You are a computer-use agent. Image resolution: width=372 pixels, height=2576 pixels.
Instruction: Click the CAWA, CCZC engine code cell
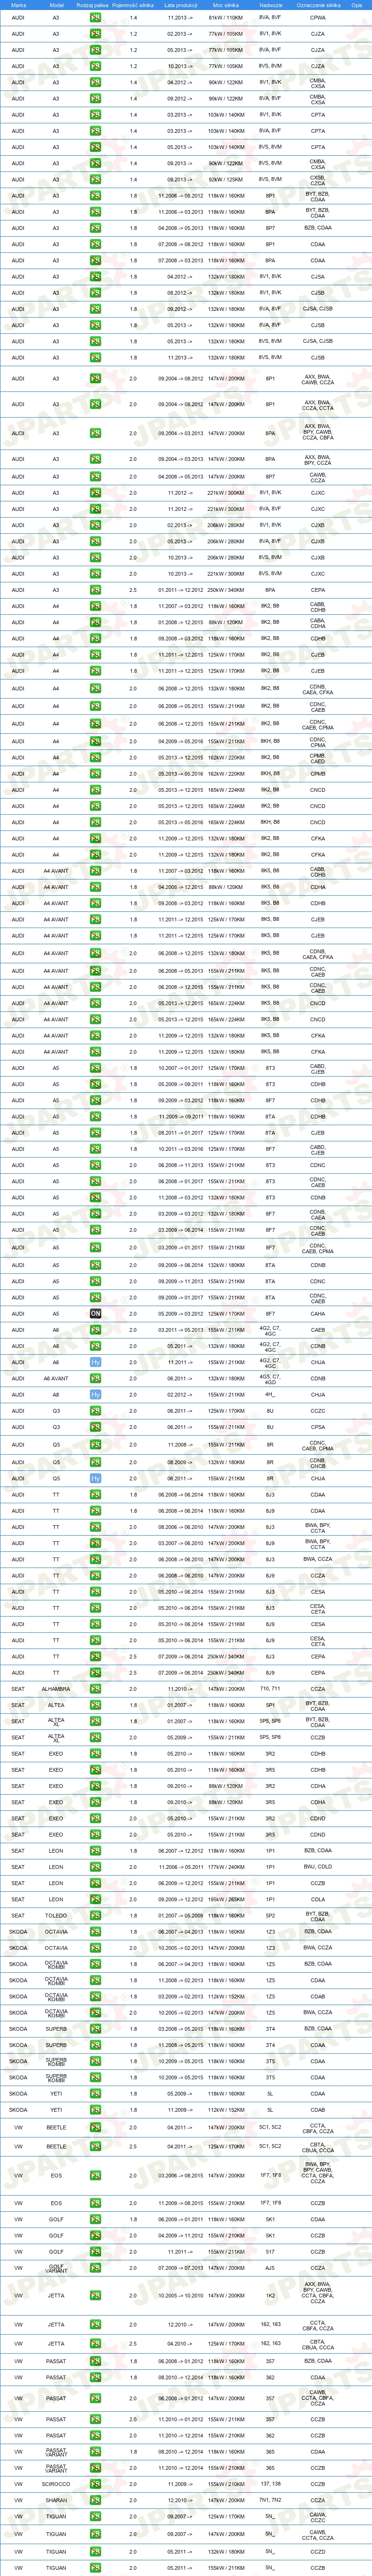(318, 2517)
